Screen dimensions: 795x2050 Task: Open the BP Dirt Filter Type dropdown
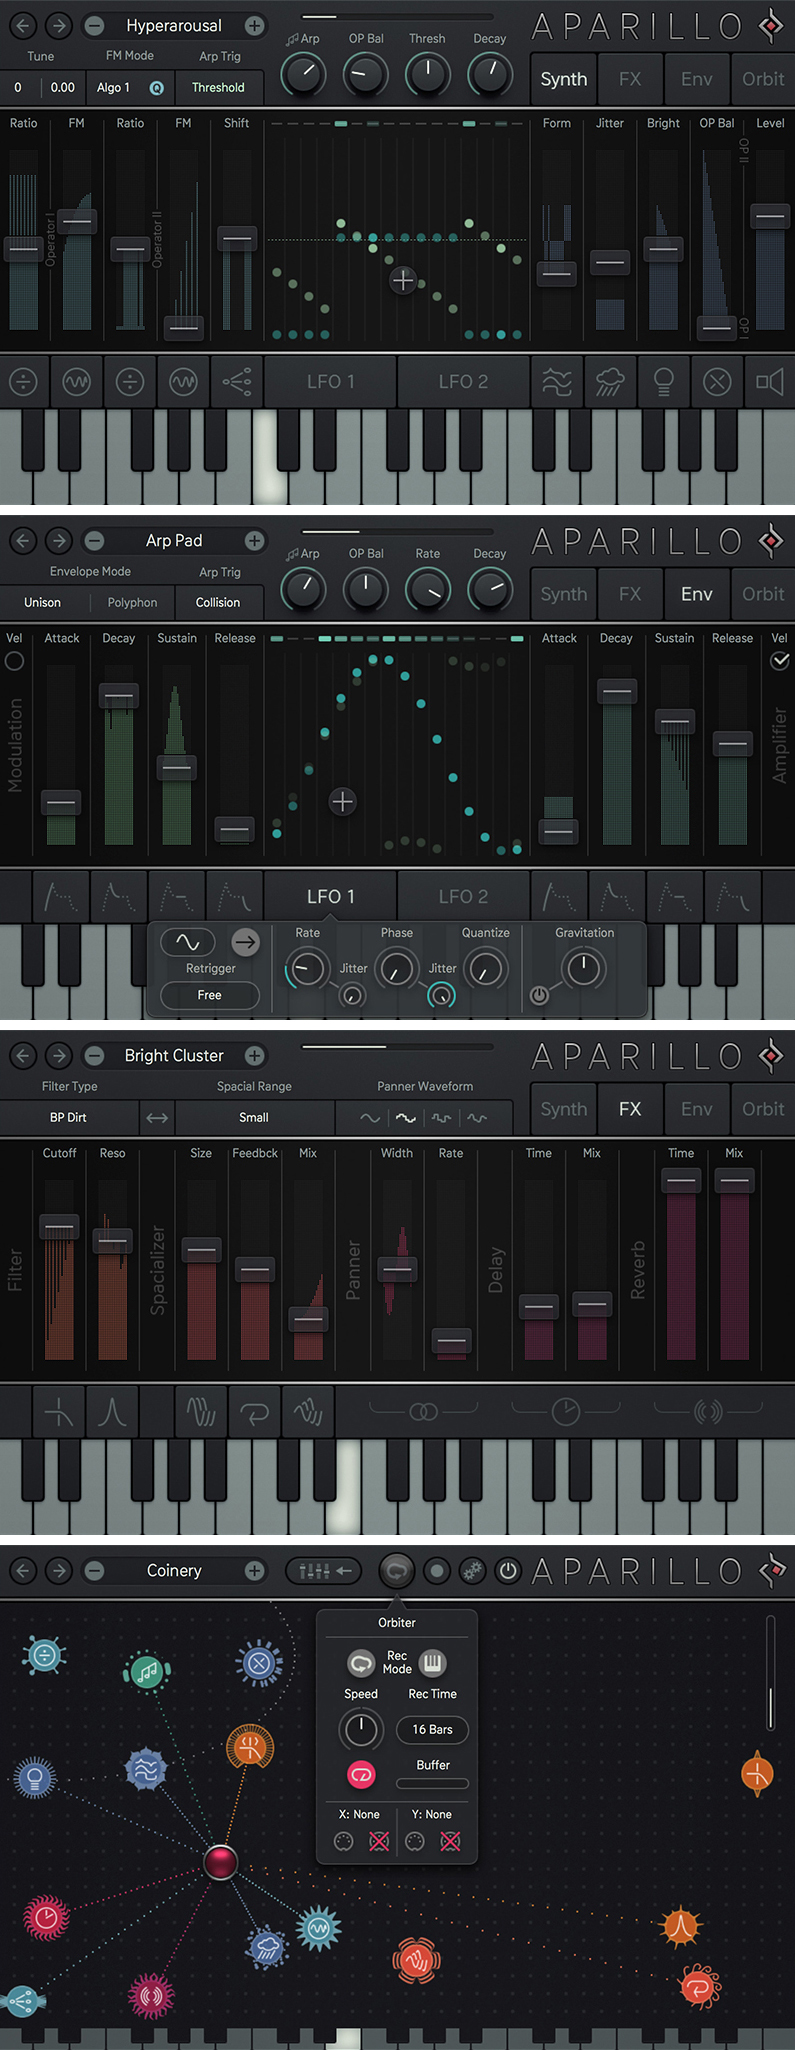pyautogui.click(x=69, y=1117)
